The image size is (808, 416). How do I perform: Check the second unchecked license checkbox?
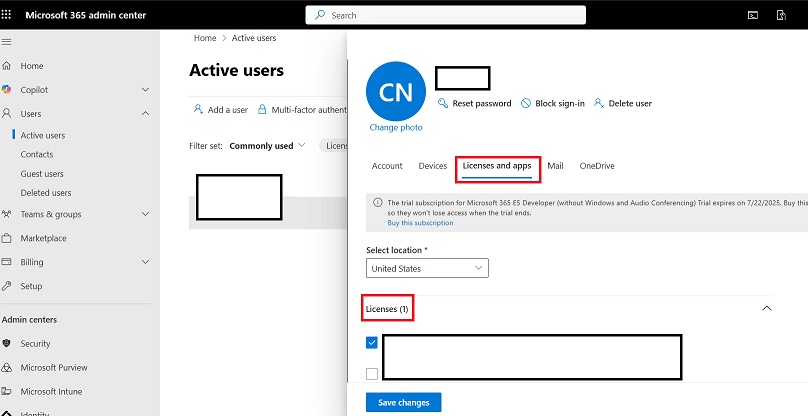[x=372, y=374]
